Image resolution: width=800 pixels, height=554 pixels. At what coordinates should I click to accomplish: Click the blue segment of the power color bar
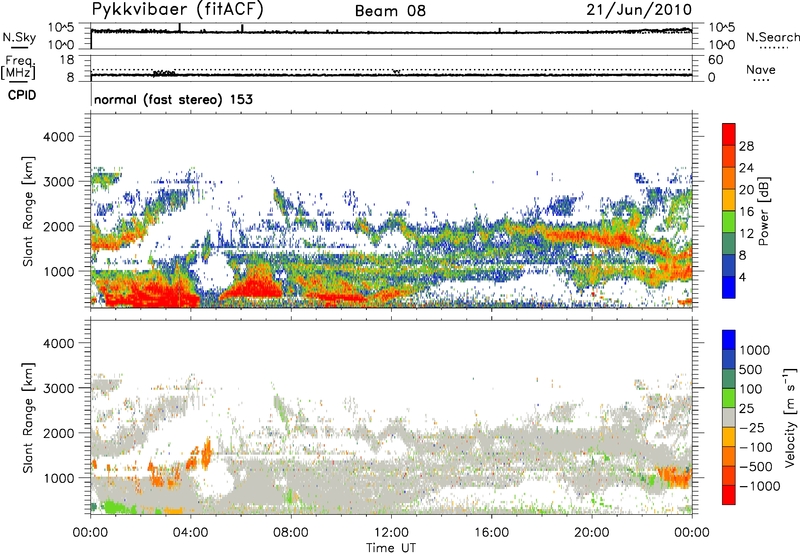(x=729, y=287)
